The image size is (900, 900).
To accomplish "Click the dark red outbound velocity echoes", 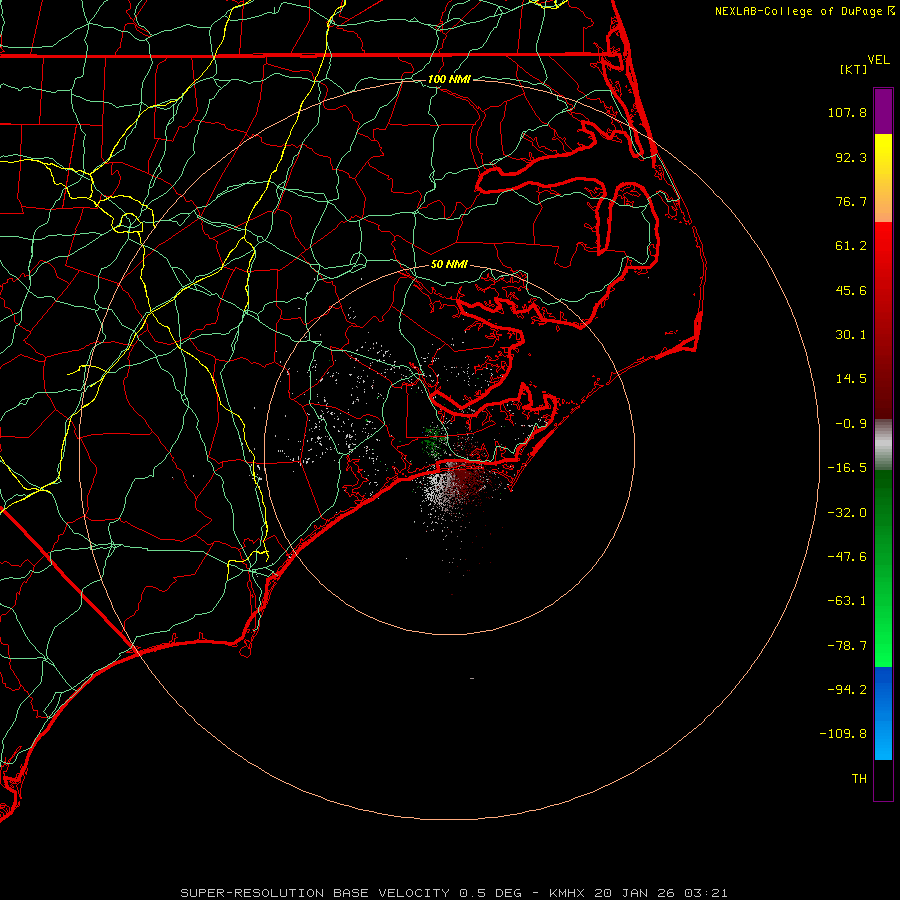I will [x=472, y=481].
